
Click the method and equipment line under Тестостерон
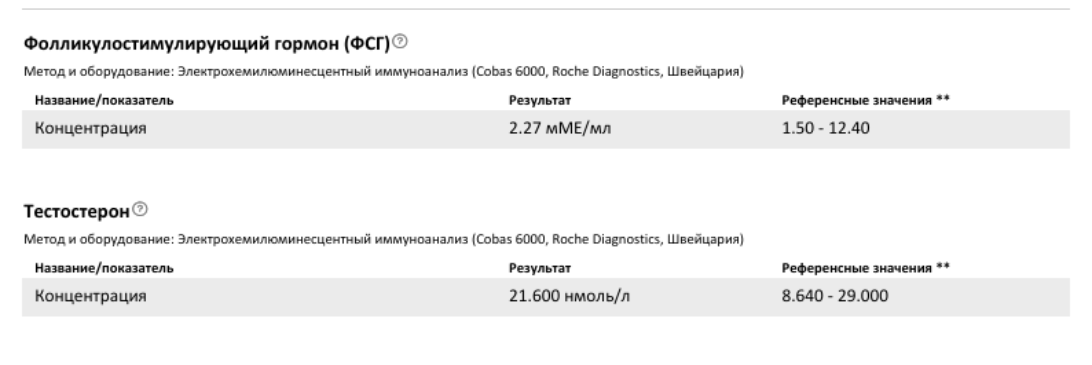tap(384, 240)
